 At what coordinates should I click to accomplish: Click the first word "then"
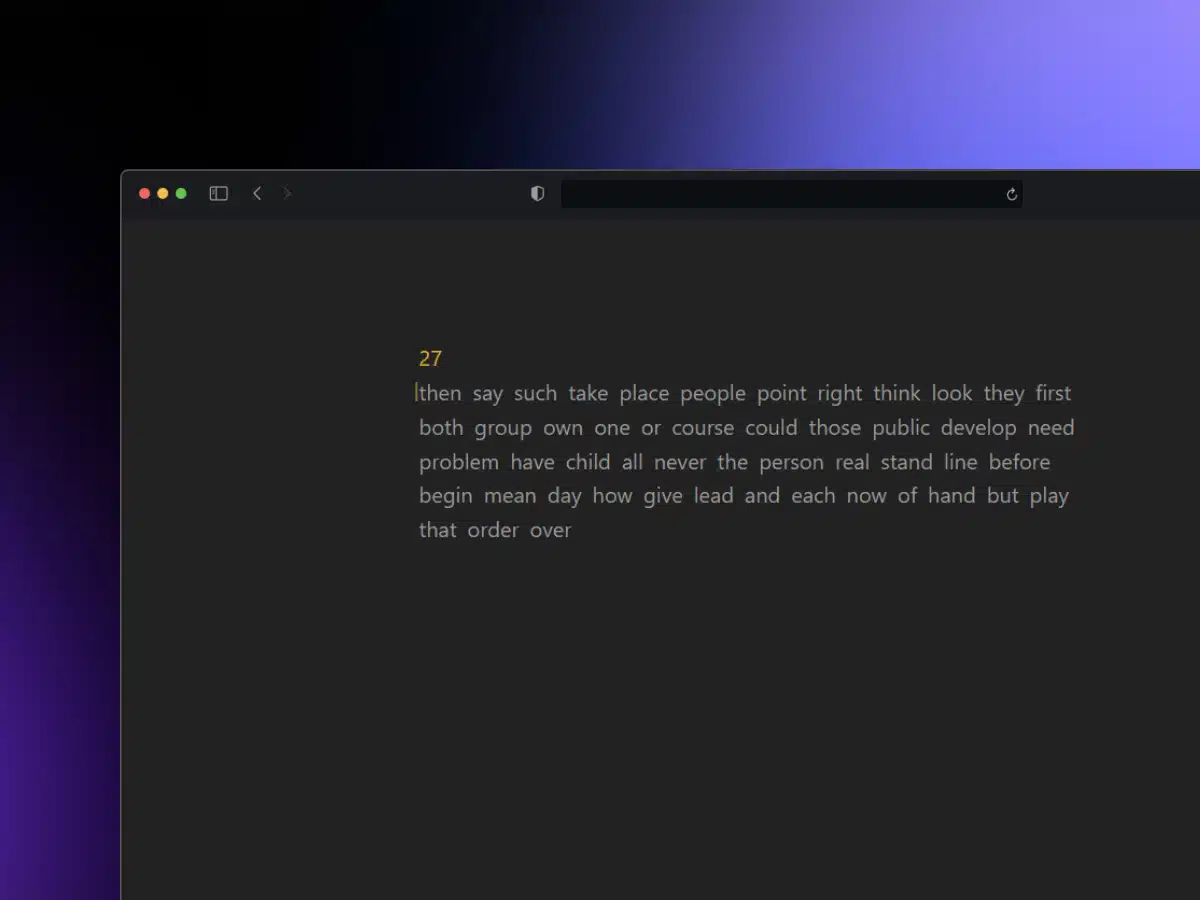[440, 394]
